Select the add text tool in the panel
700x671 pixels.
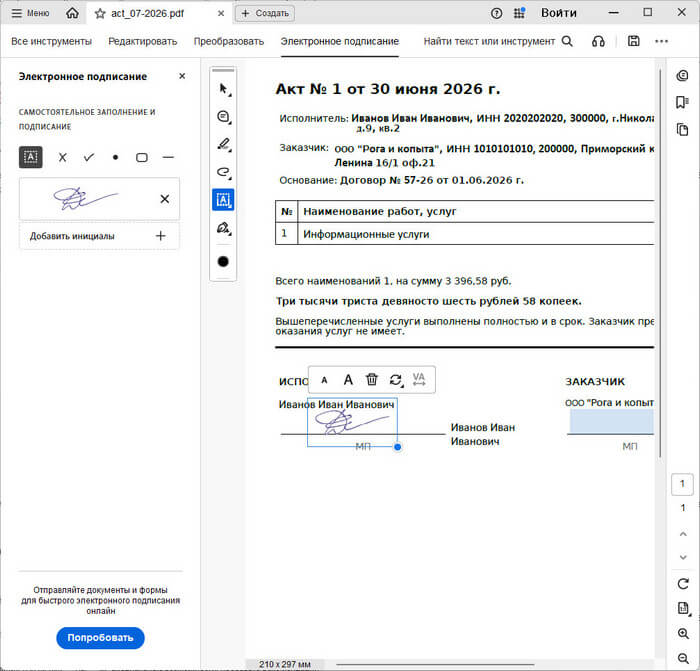[31, 157]
